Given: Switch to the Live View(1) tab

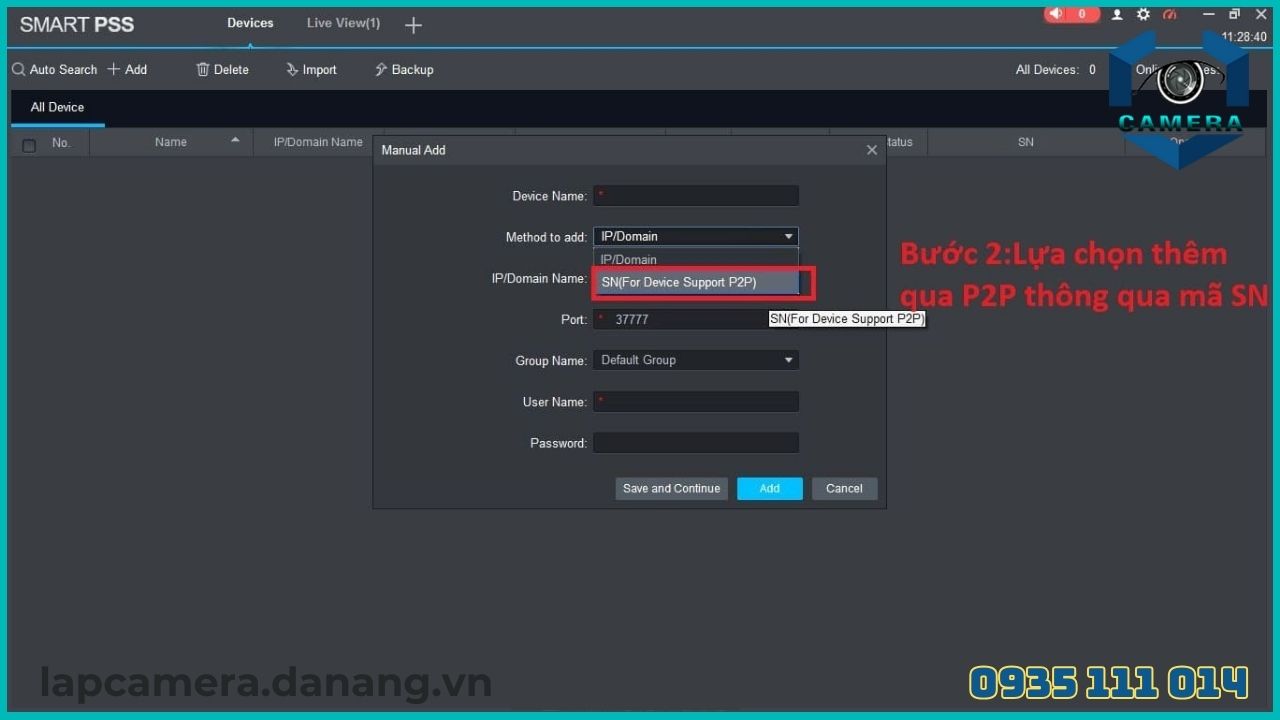Looking at the screenshot, I should pyautogui.click(x=343, y=23).
